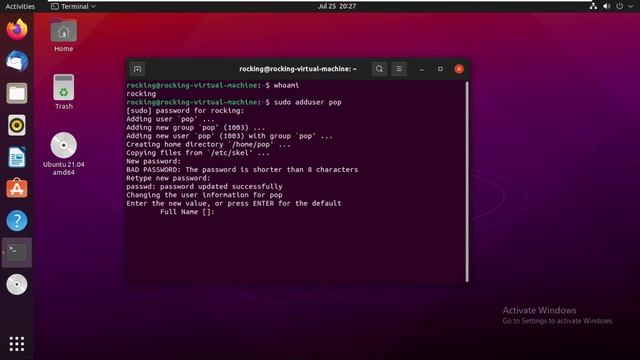Viewport: 640px width, 360px height.
Task: Open the Ubuntu 21.04 amd64 disc icon
Action: coord(64,154)
